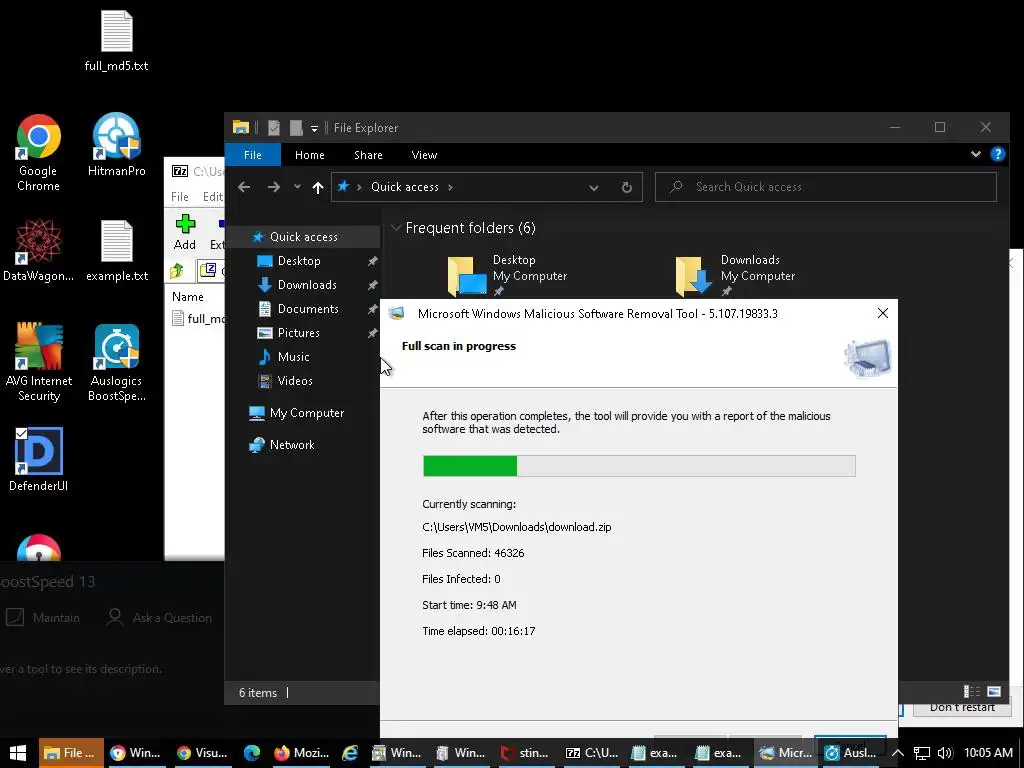Switch to 7-Zip C:\U... taskbar item

pyautogui.click(x=592, y=753)
